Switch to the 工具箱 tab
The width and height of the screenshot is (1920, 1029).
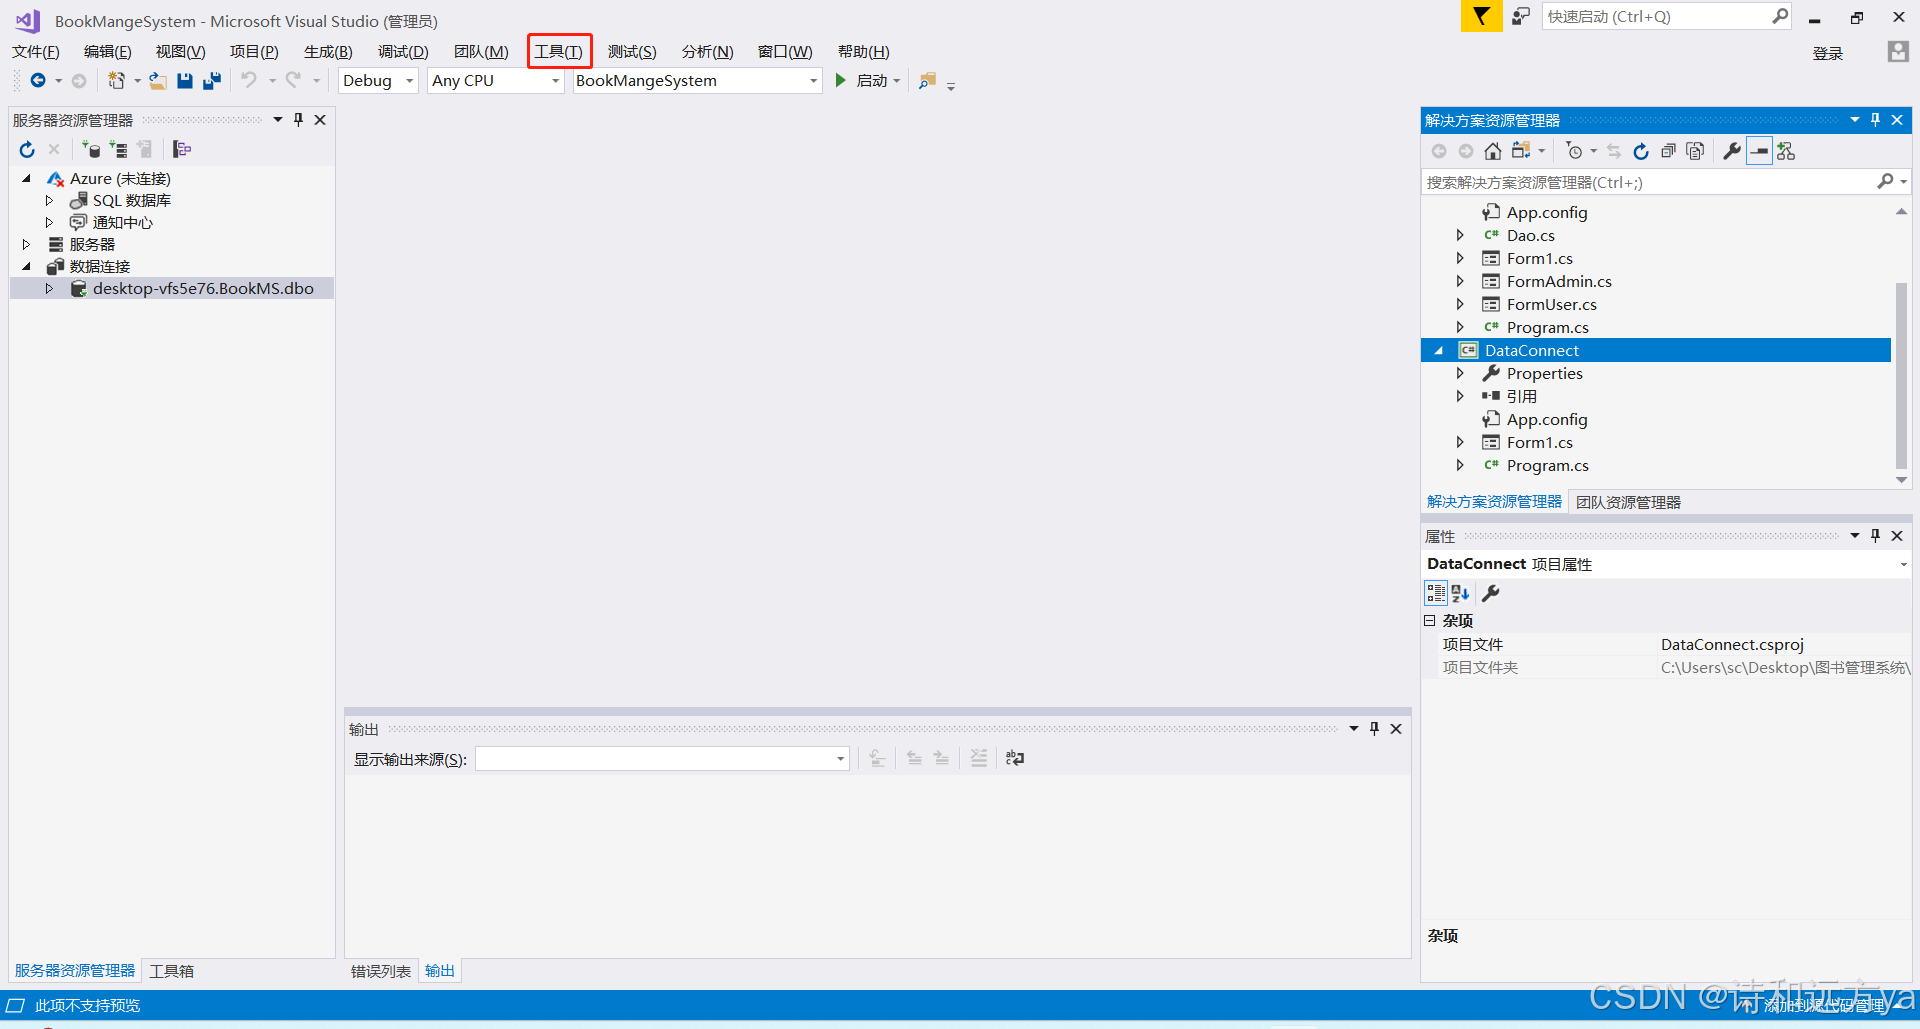click(x=172, y=971)
